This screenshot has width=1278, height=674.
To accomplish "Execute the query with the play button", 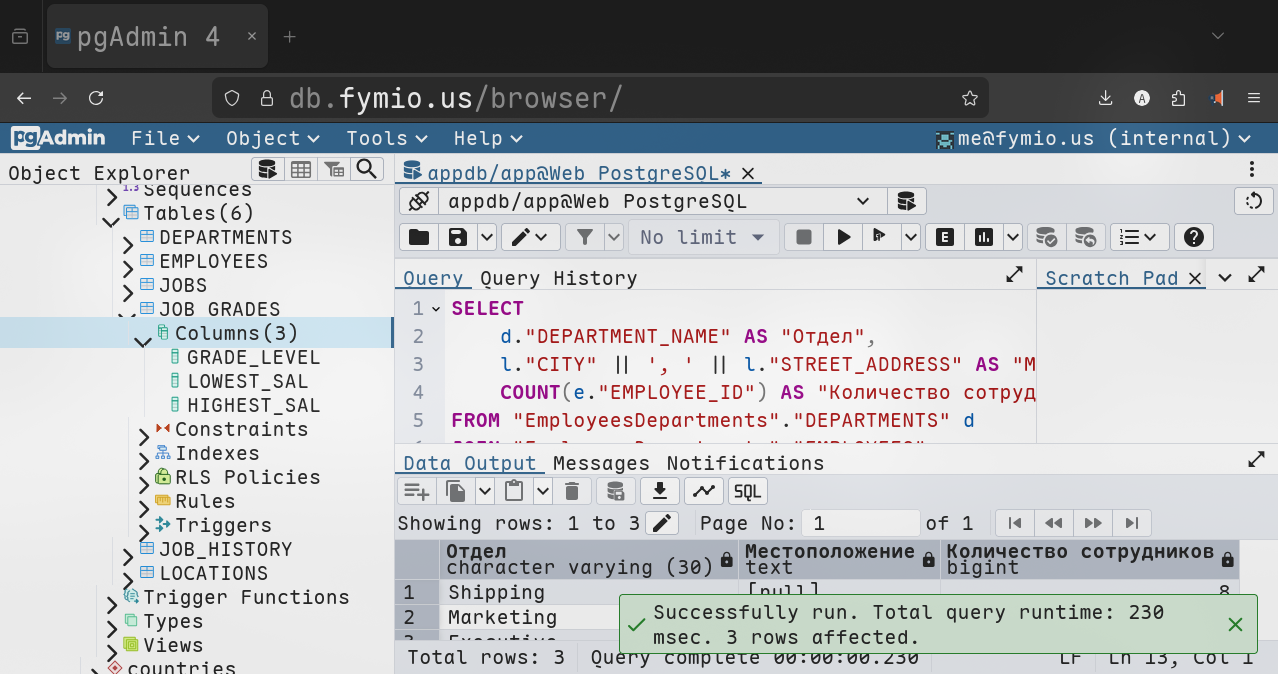I will (x=844, y=237).
